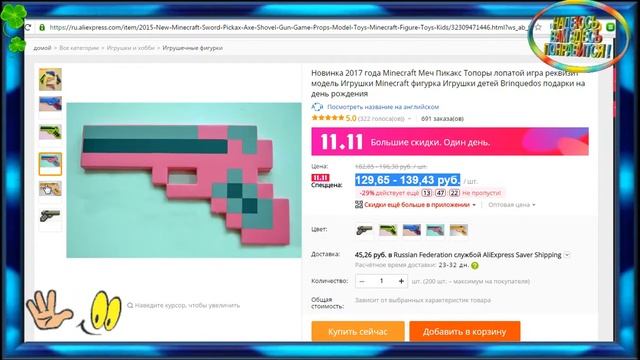Select the black gun thumbnail in gallery

(50, 216)
